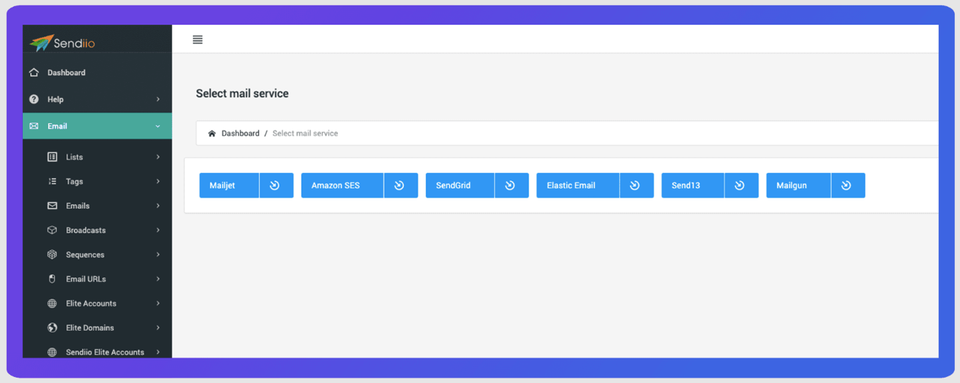Screen dimensions: 960x383
Task: Click the Elite Accounts globe icon
Action: tap(52, 303)
